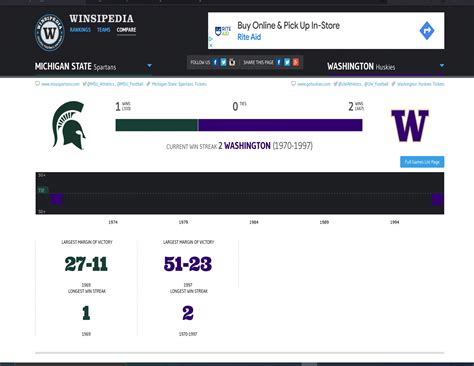Open Michigan State Spartans Tickets link
Screen dimensions: 474x366
pyautogui.click(x=179, y=84)
